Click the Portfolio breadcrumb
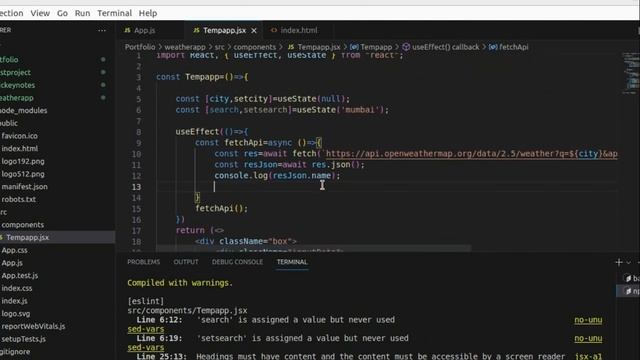This screenshot has height=360, width=640. (140, 47)
